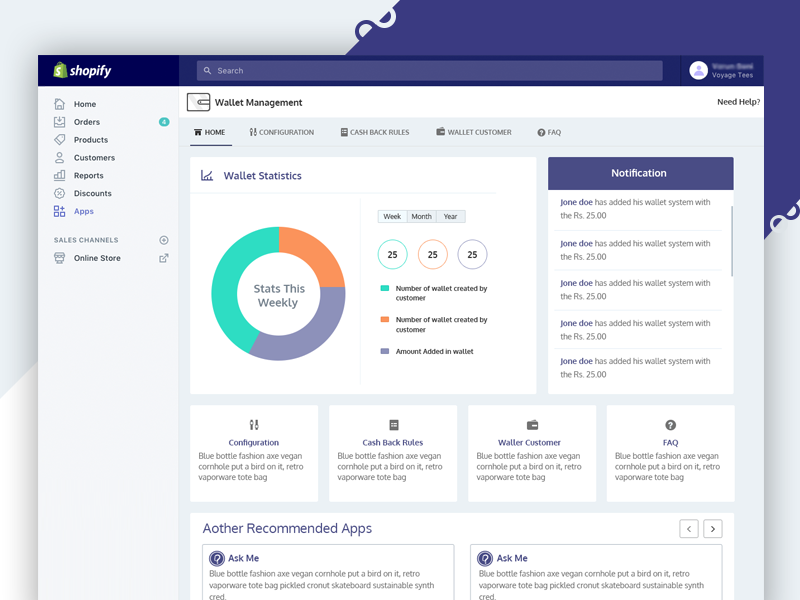Screen dimensions: 800x600
Task: Add a sales channel with plus icon
Action: [x=164, y=240]
